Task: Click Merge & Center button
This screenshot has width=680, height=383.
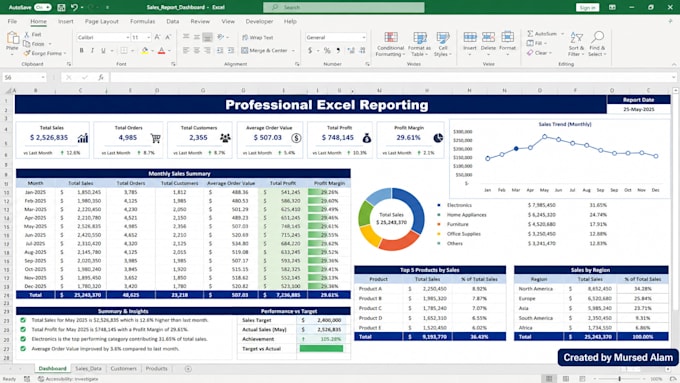Action: coord(264,51)
